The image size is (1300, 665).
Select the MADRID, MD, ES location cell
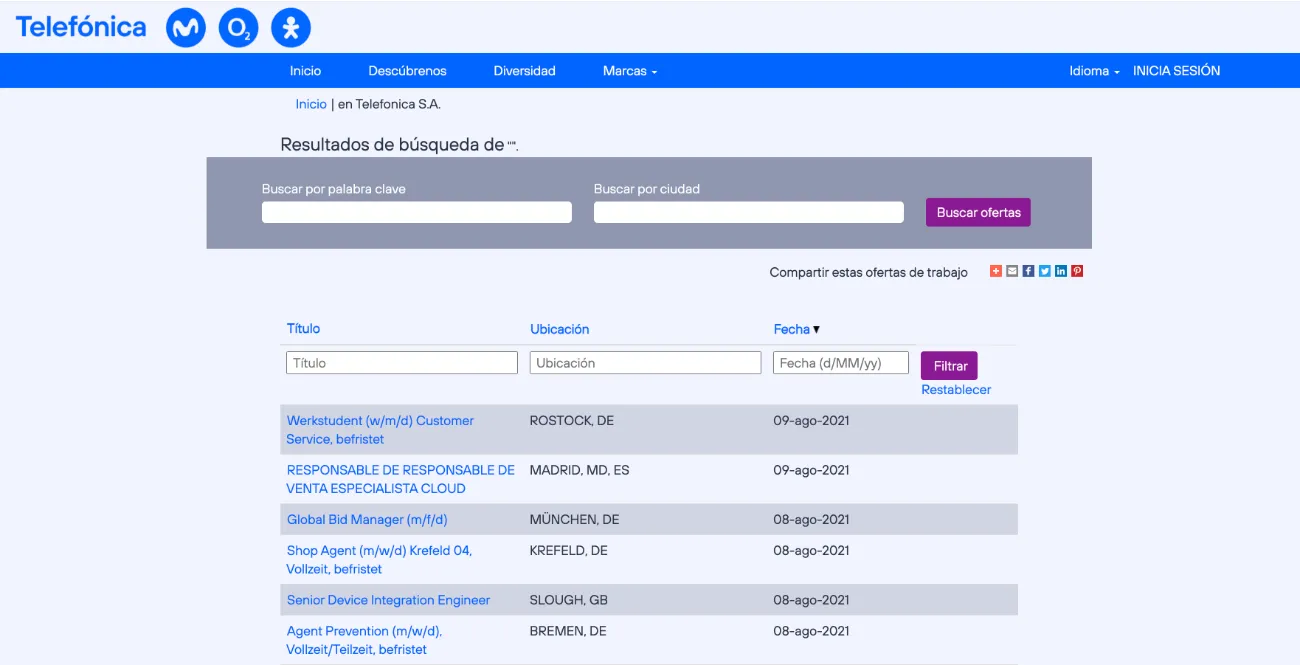[580, 470]
